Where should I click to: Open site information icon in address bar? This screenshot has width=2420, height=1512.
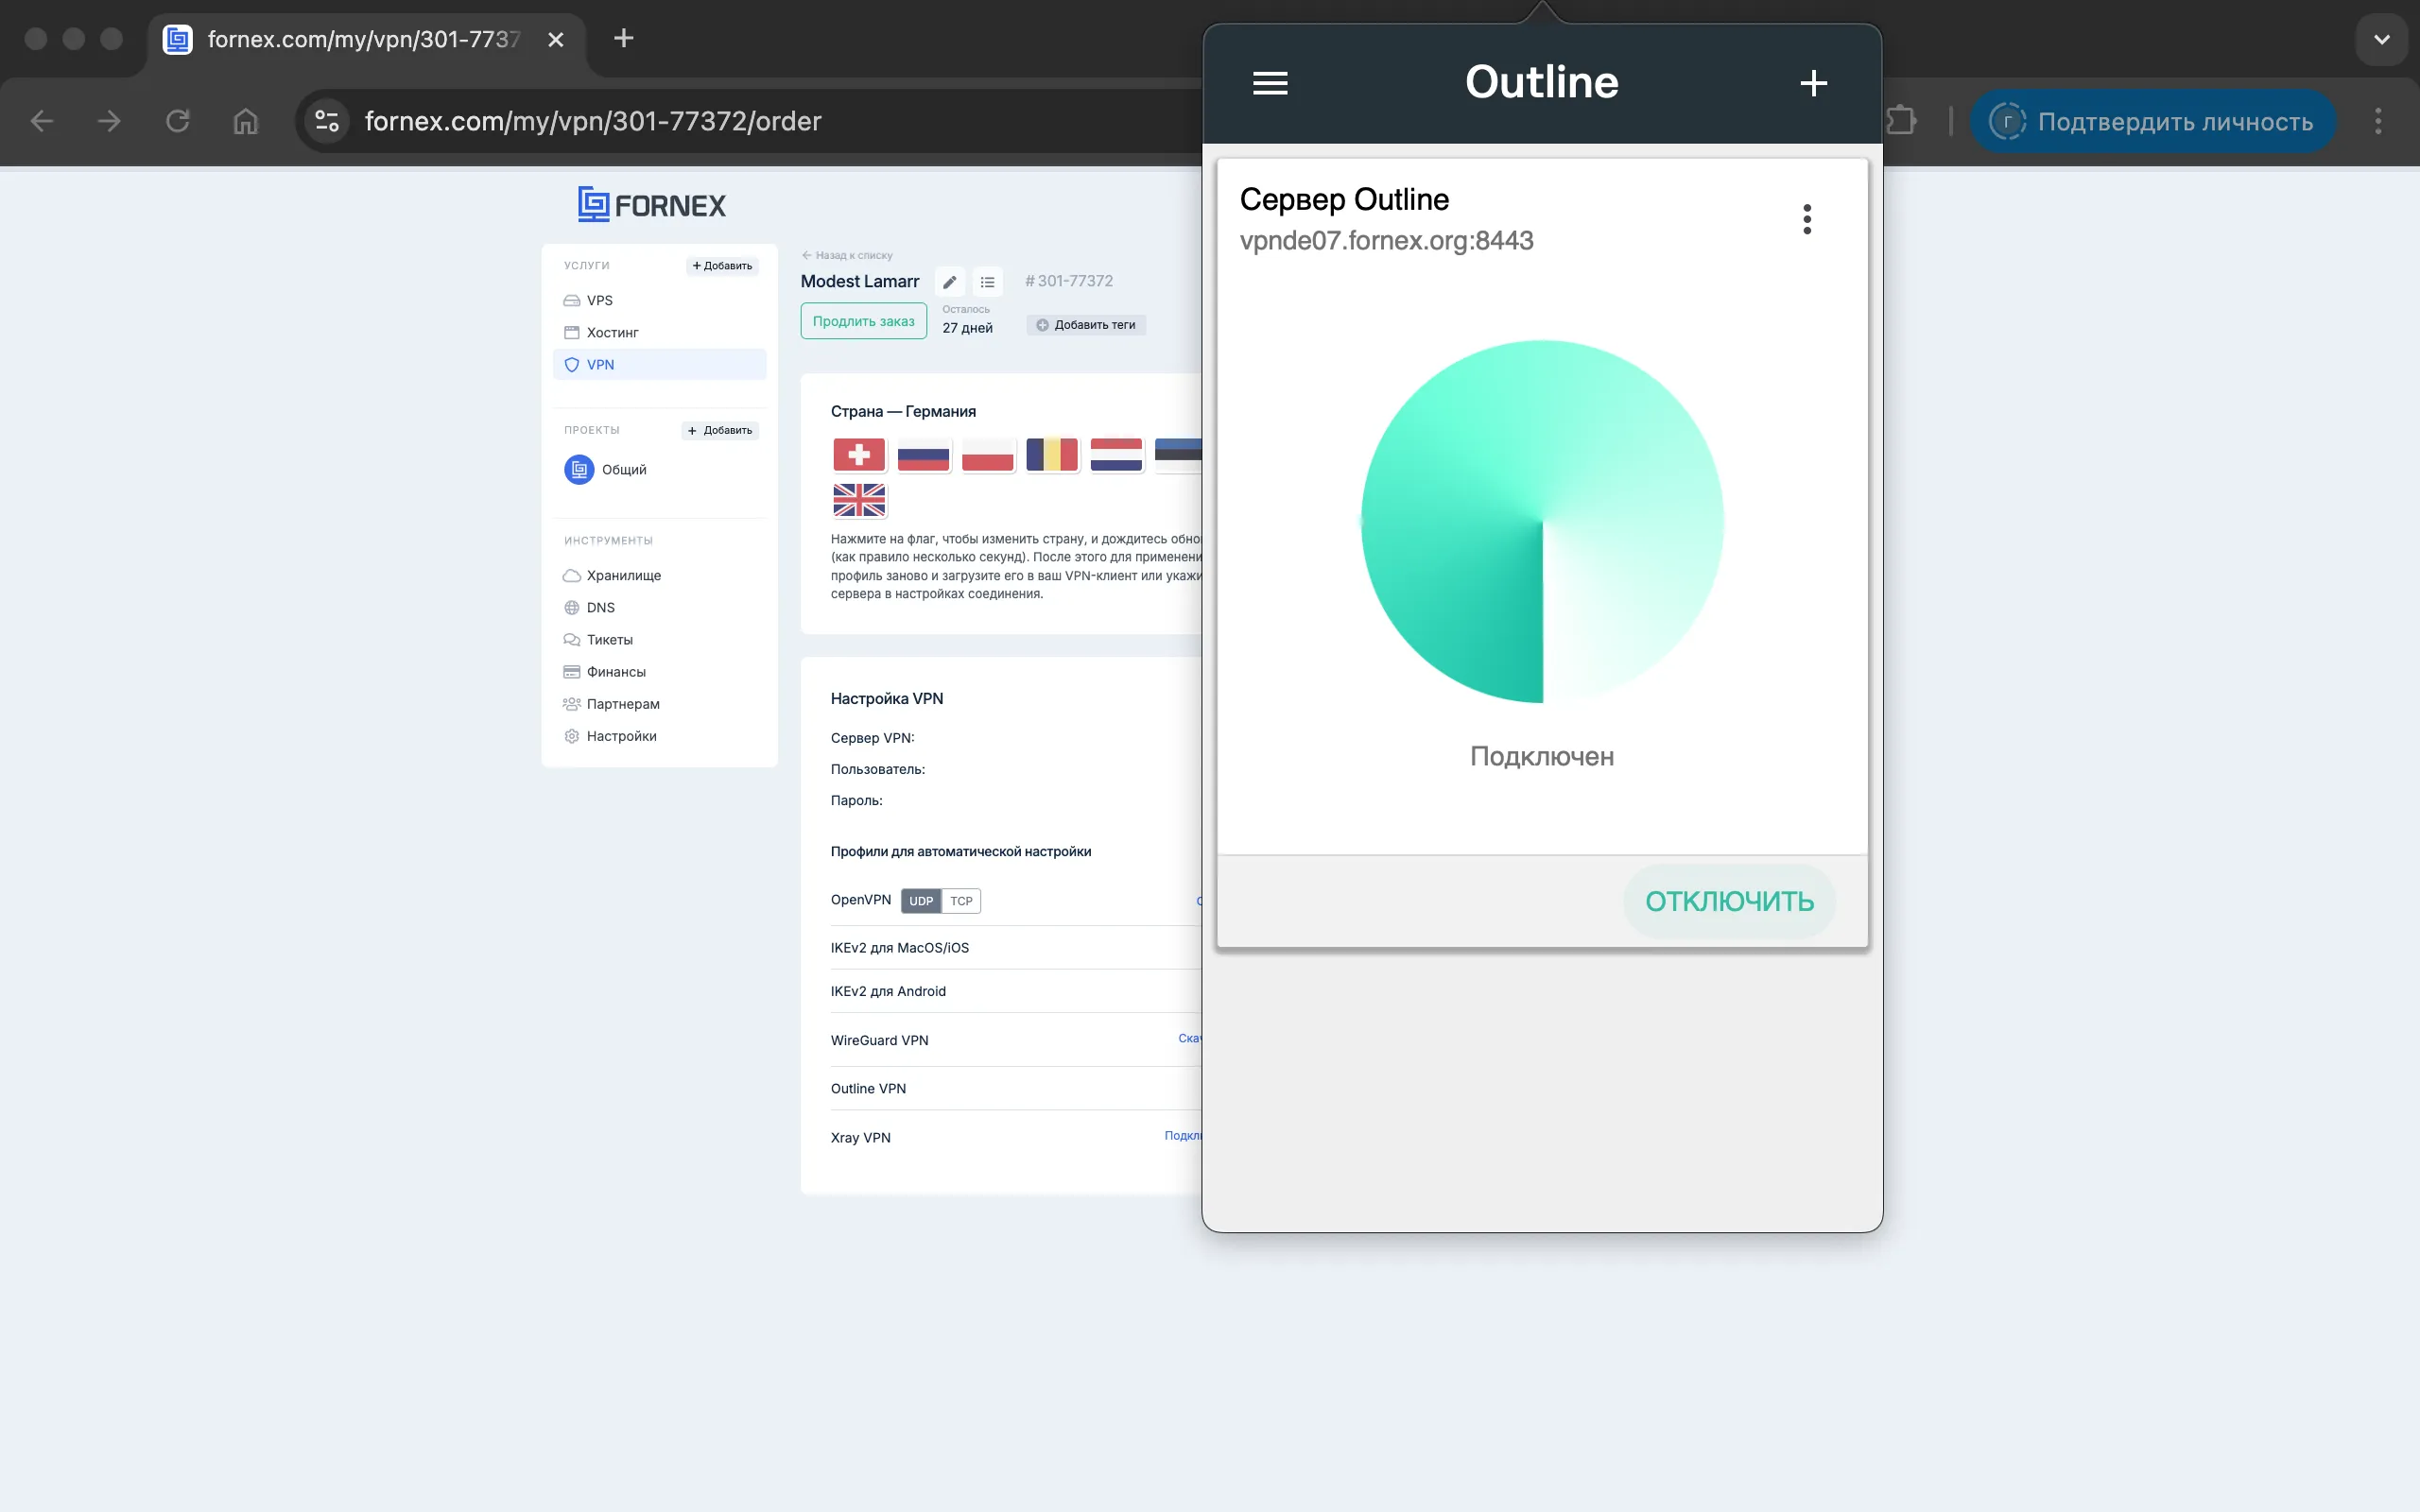pyautogui.click(x=327, y=121)
